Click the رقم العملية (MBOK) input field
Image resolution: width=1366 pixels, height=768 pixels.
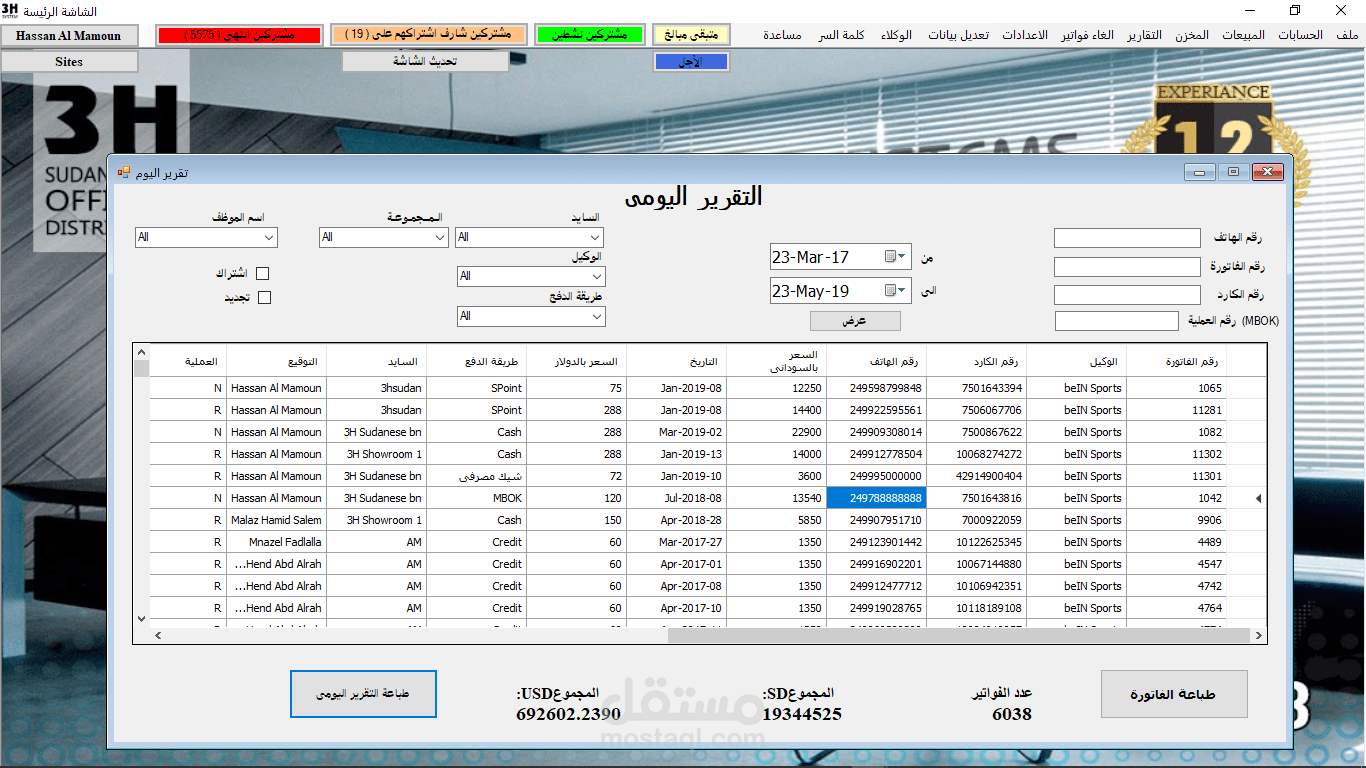click(1117, 321)
